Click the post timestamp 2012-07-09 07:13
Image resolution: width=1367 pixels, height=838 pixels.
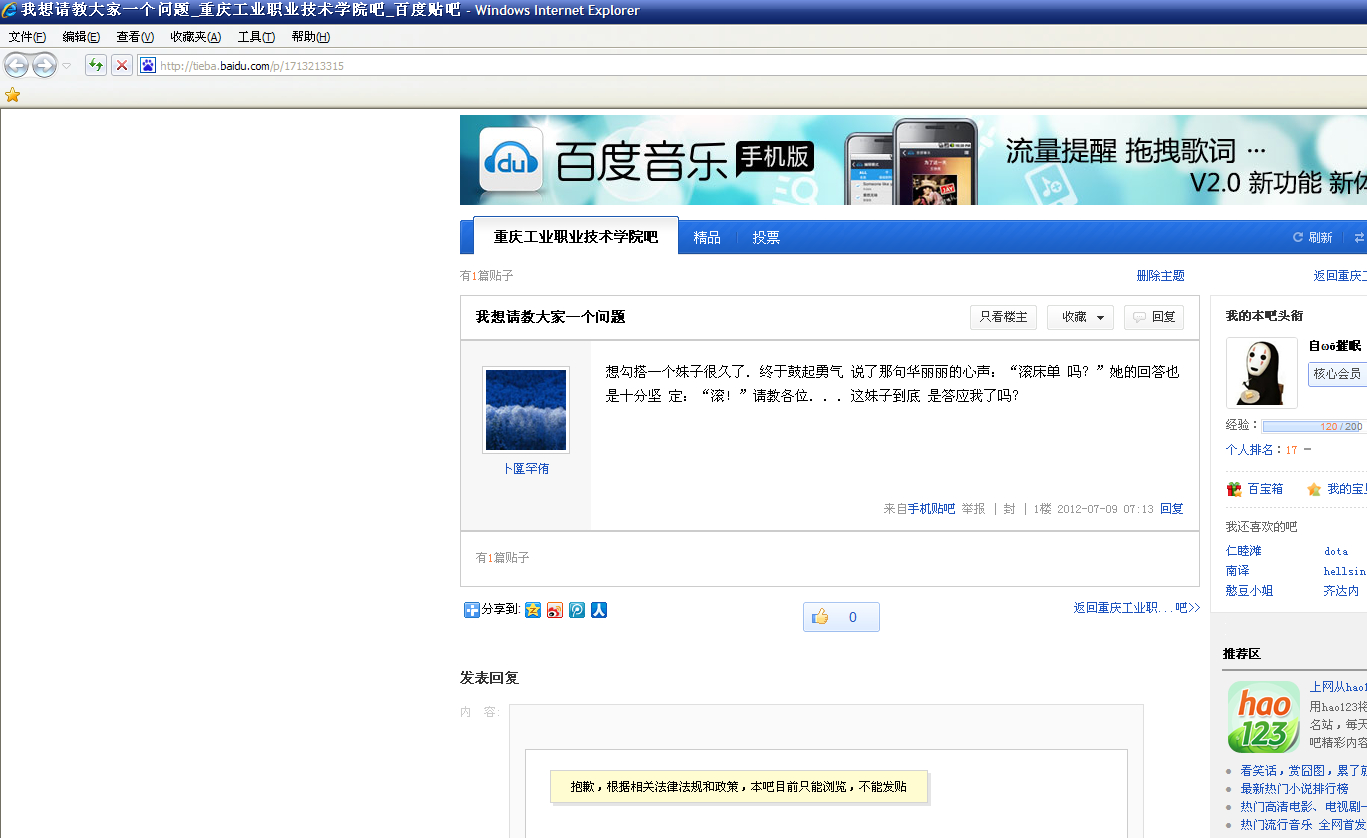1105,509
